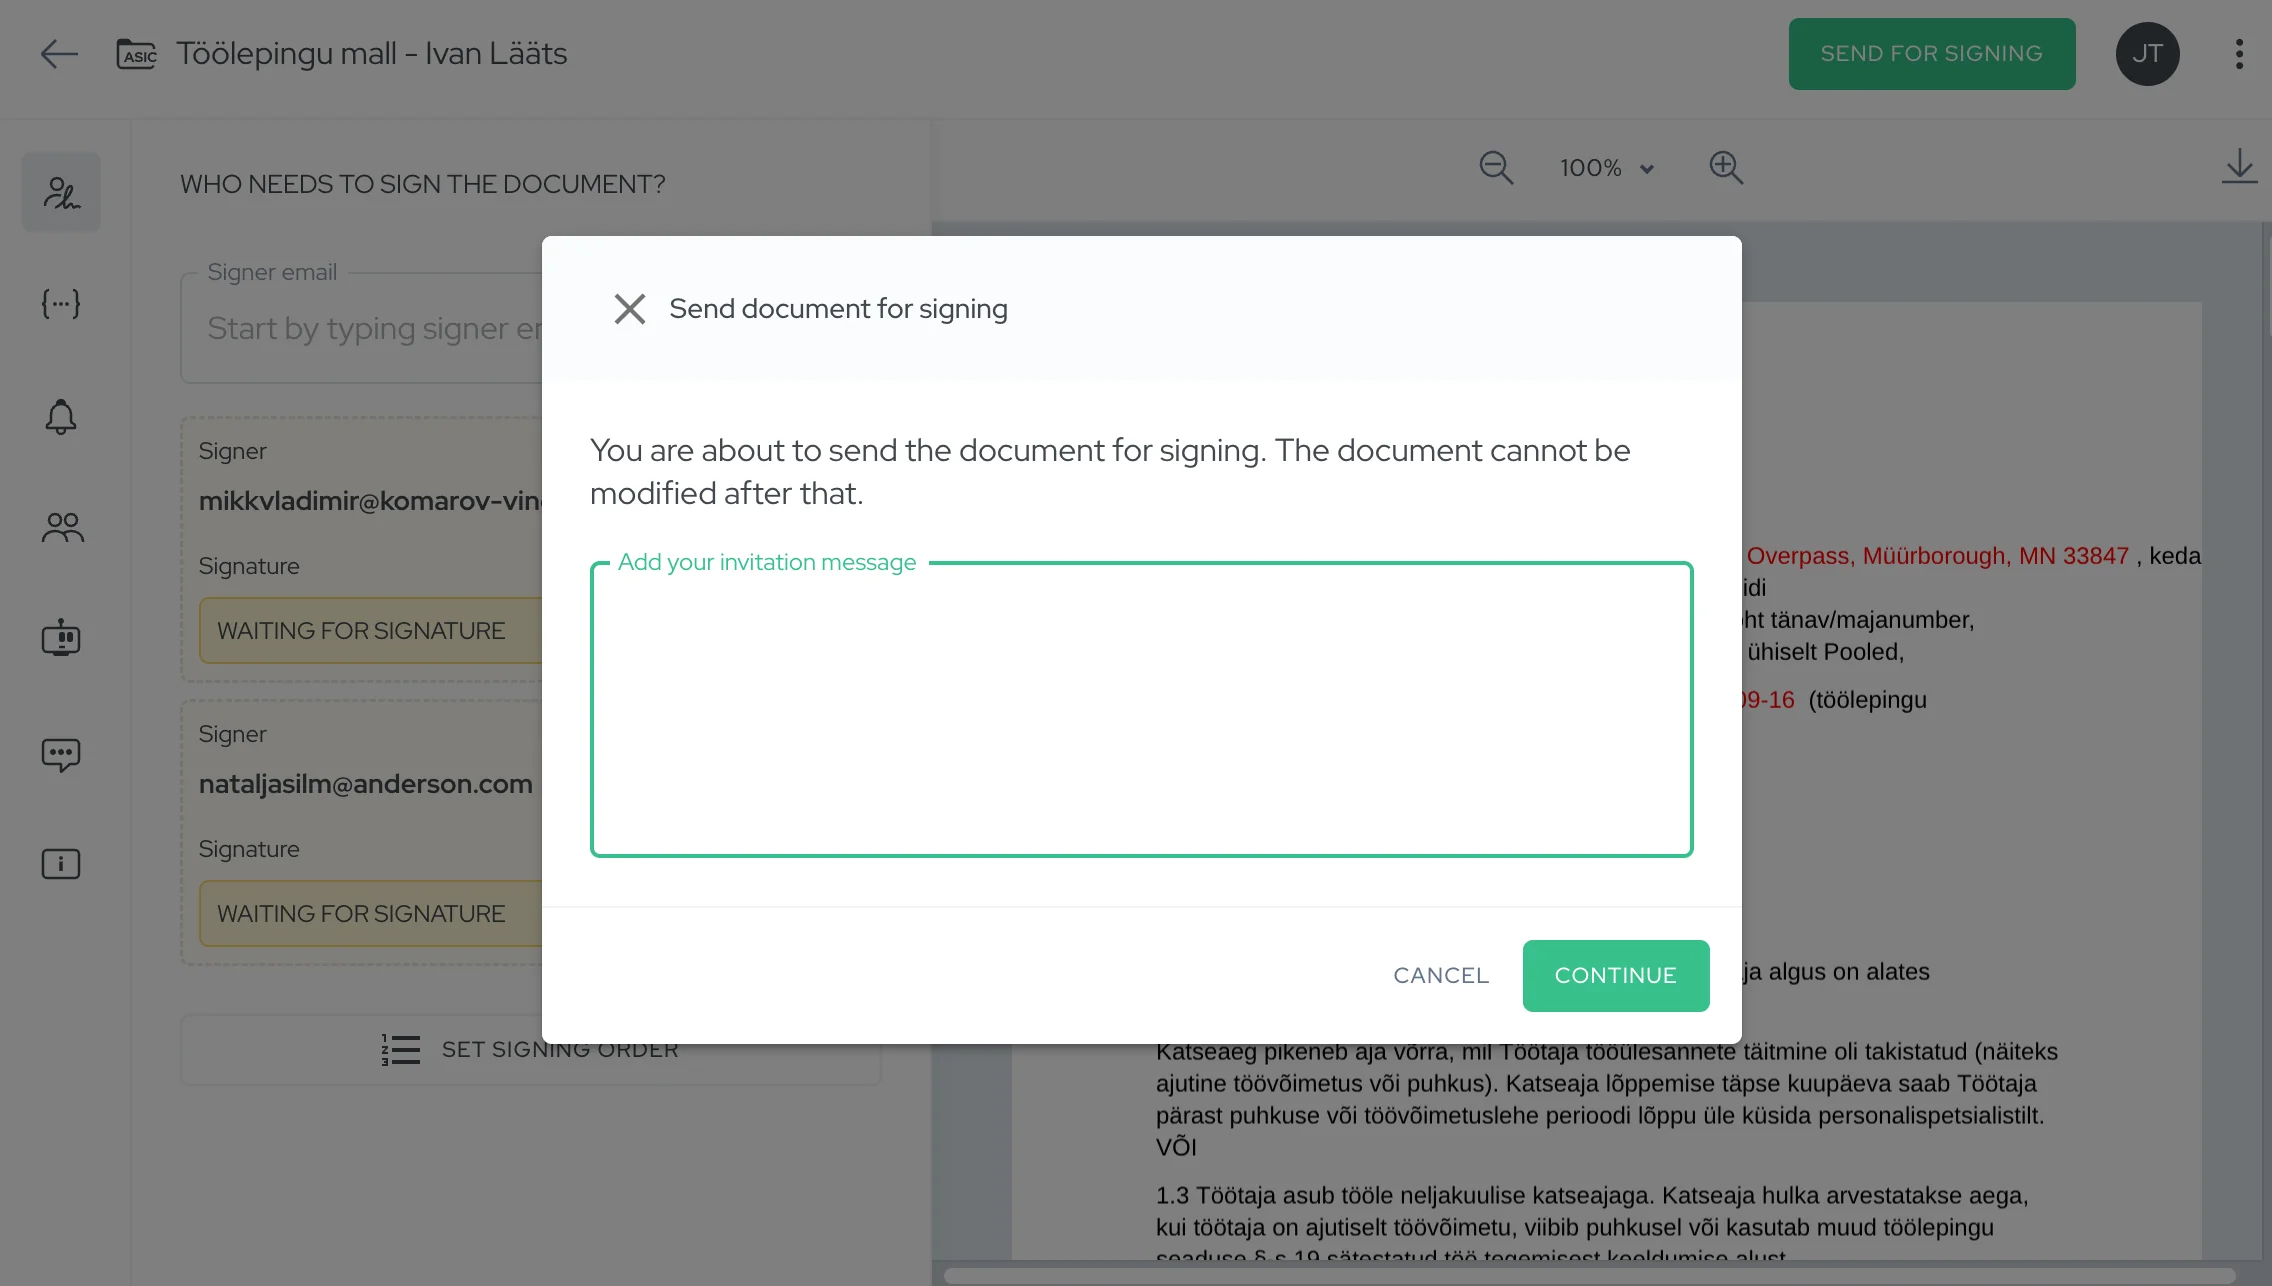Open the notifications bell icon
The image size is (2272, 1286).
[x=60, y=417]
